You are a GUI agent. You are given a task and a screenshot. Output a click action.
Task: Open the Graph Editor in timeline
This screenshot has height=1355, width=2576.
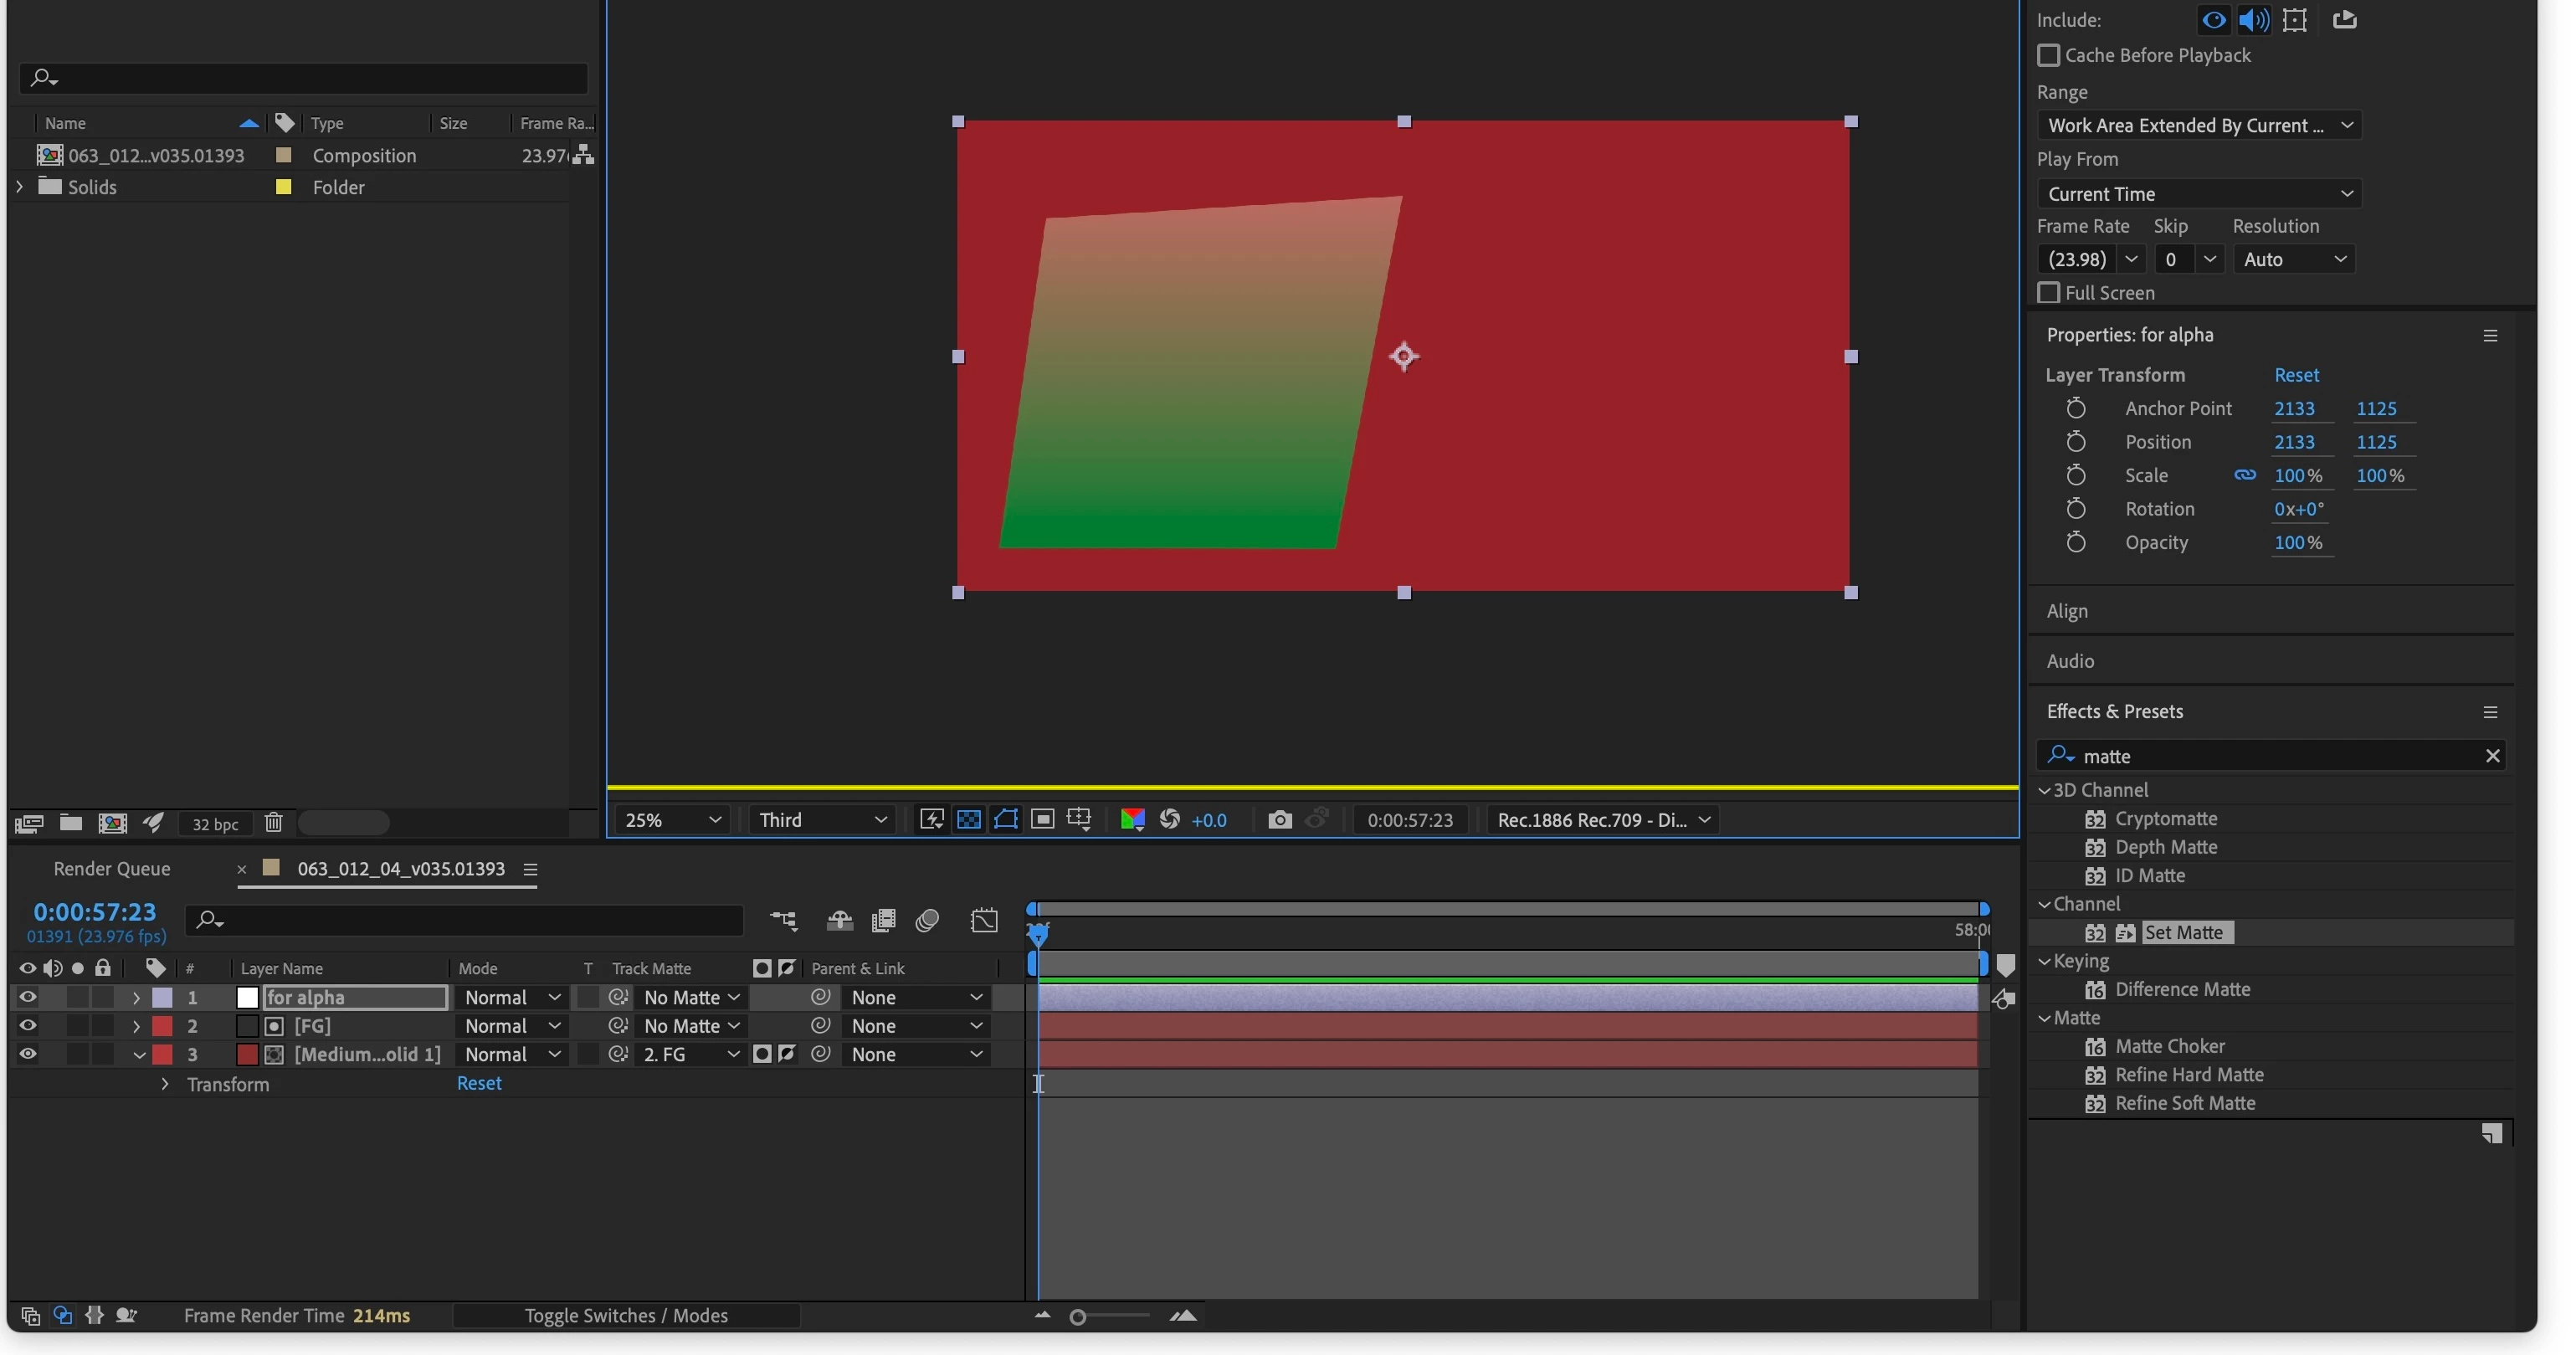point(984,920)
